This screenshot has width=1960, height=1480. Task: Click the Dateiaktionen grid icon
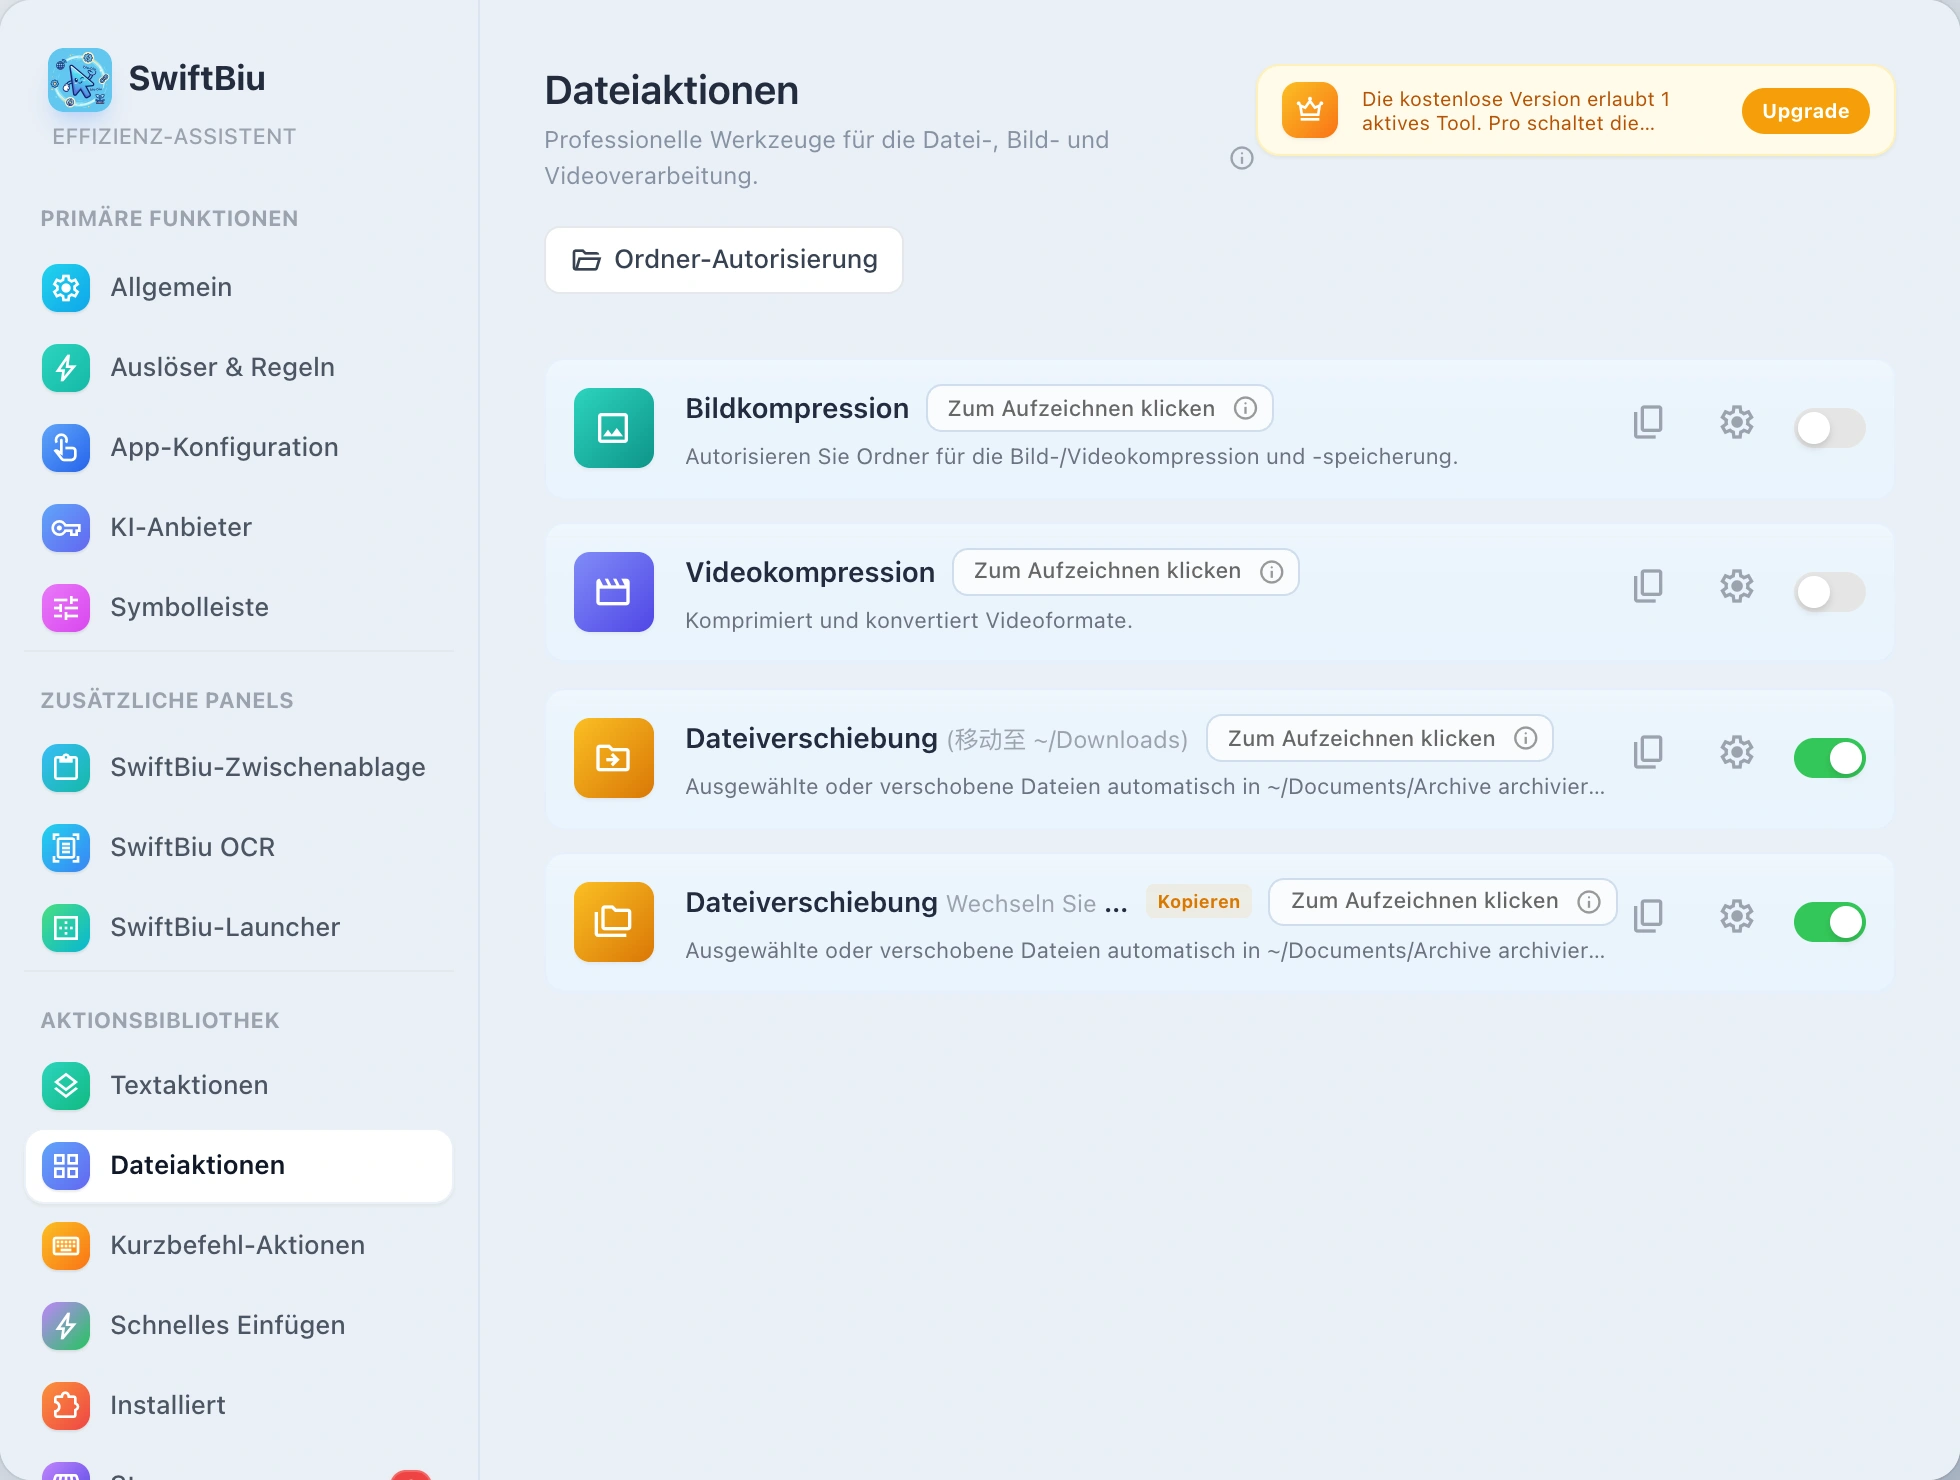click(66, 1166)
